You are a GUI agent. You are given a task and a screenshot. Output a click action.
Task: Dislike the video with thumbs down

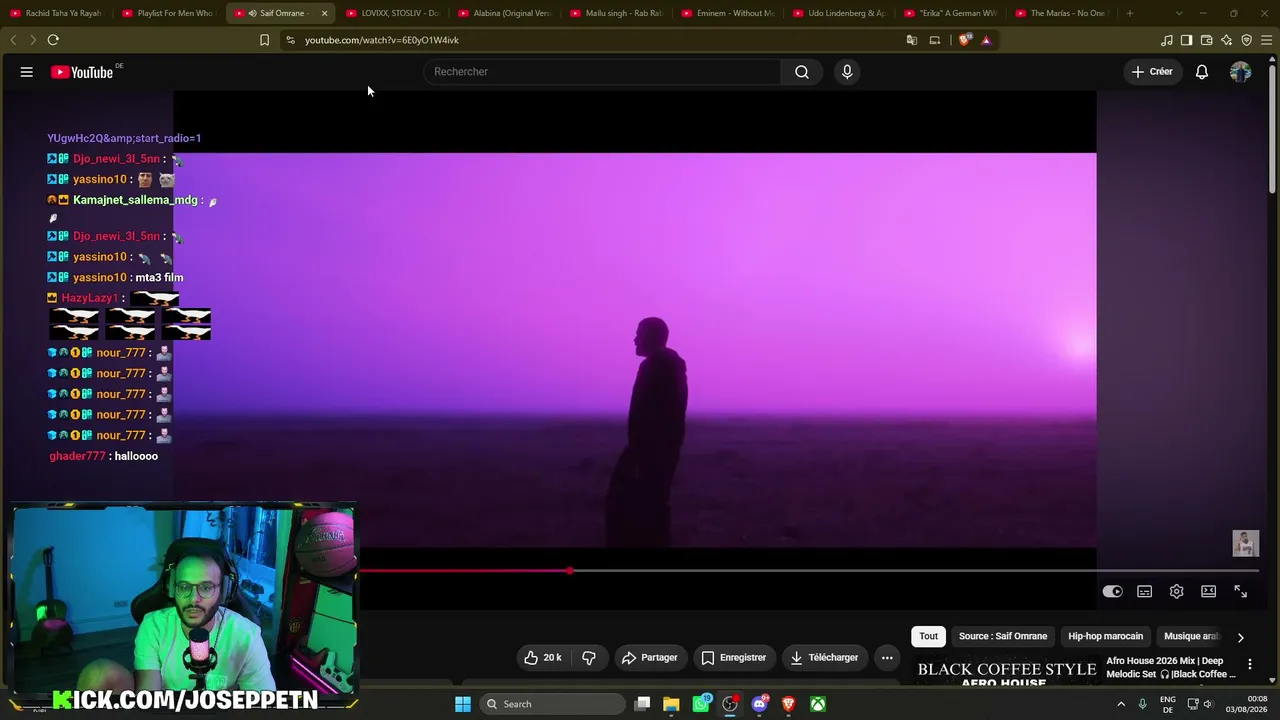click(x=589, y=658)
